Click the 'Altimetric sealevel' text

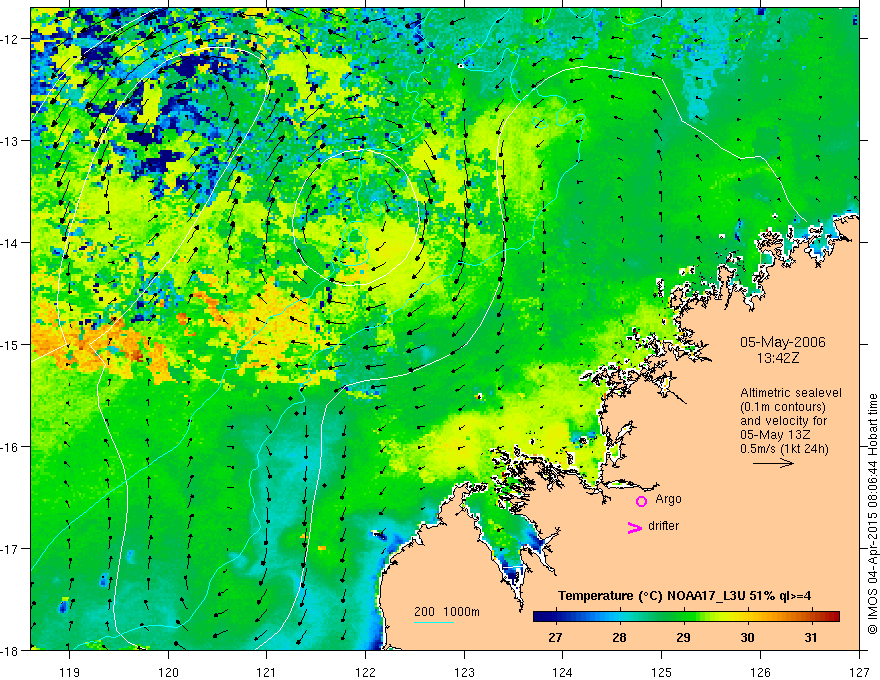pos(791,393)
